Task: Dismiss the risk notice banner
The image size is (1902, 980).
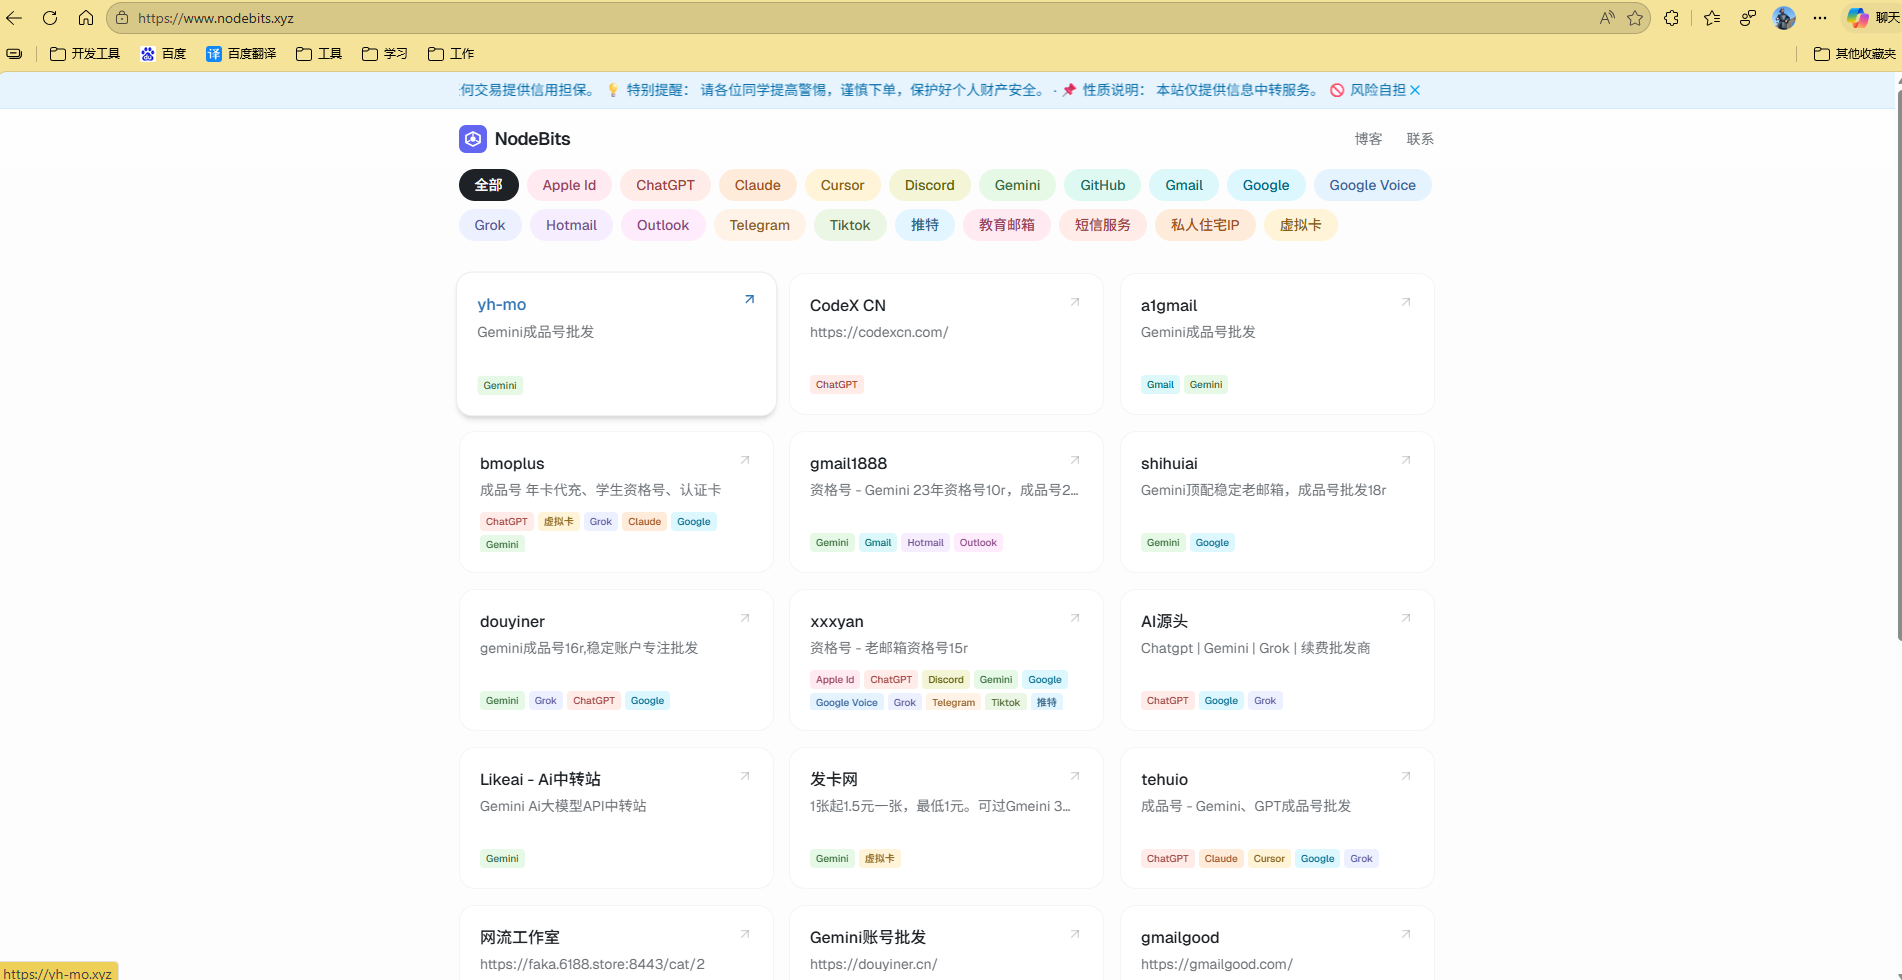Action: click(1415, 90)
